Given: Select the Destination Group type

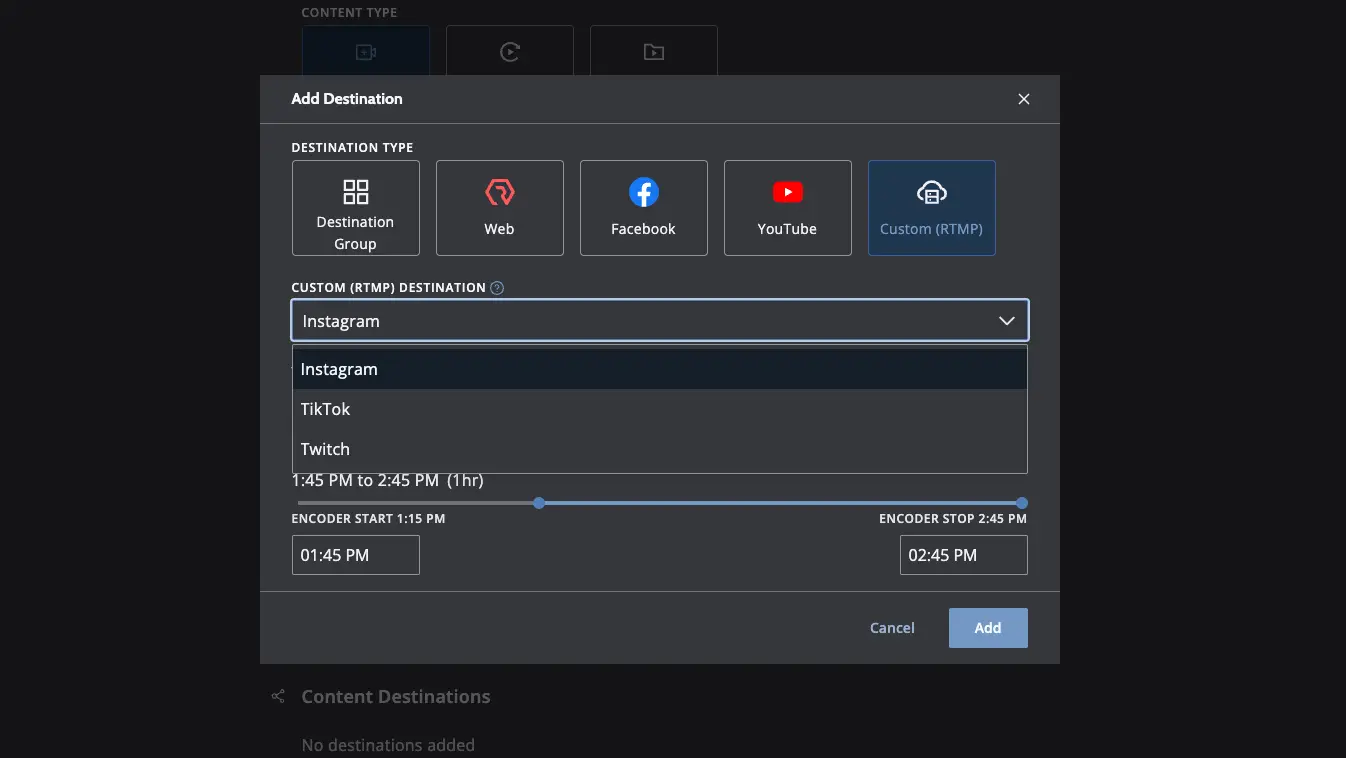Looking at the screenshot, I should click(356, 208).
